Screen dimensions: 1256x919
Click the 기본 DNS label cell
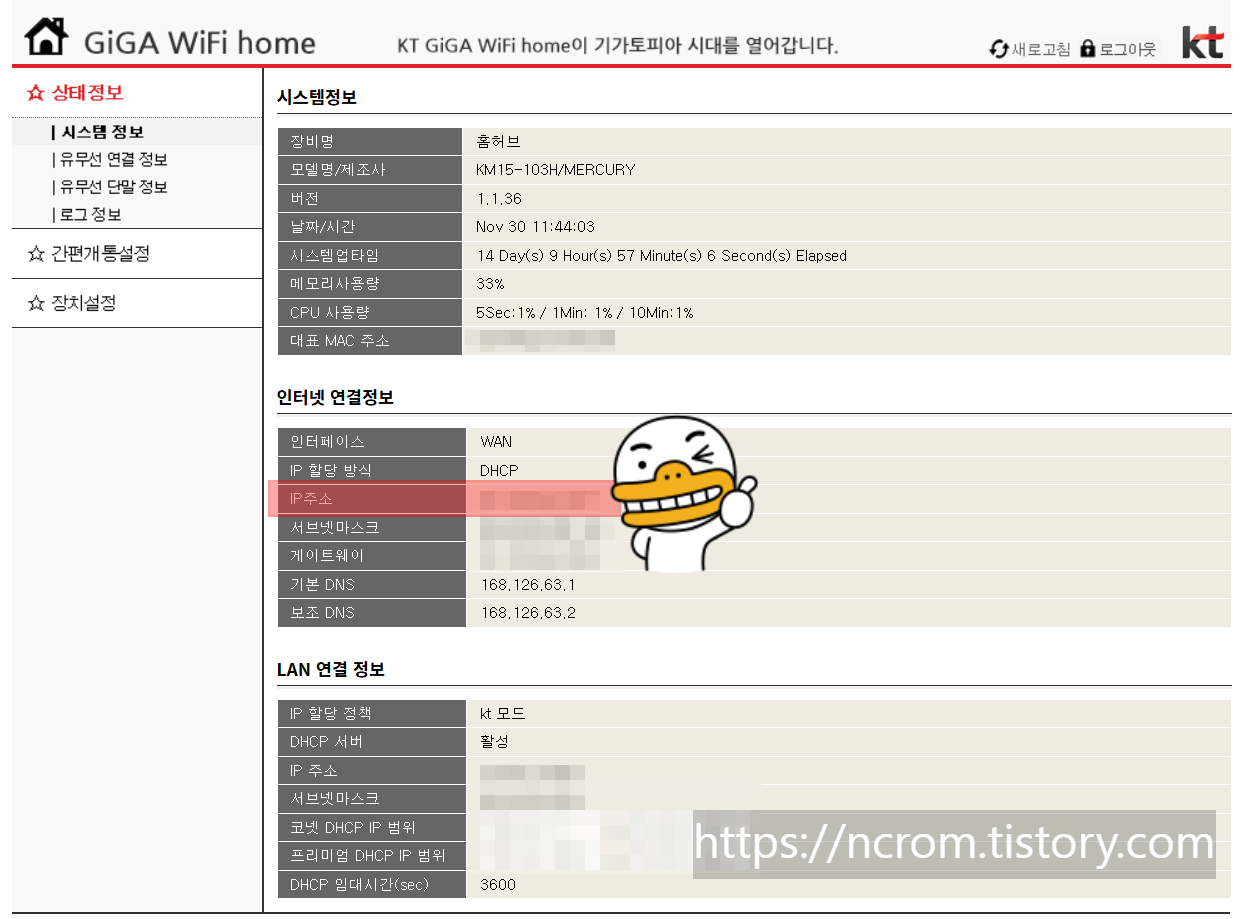click(x=372, y=584)
